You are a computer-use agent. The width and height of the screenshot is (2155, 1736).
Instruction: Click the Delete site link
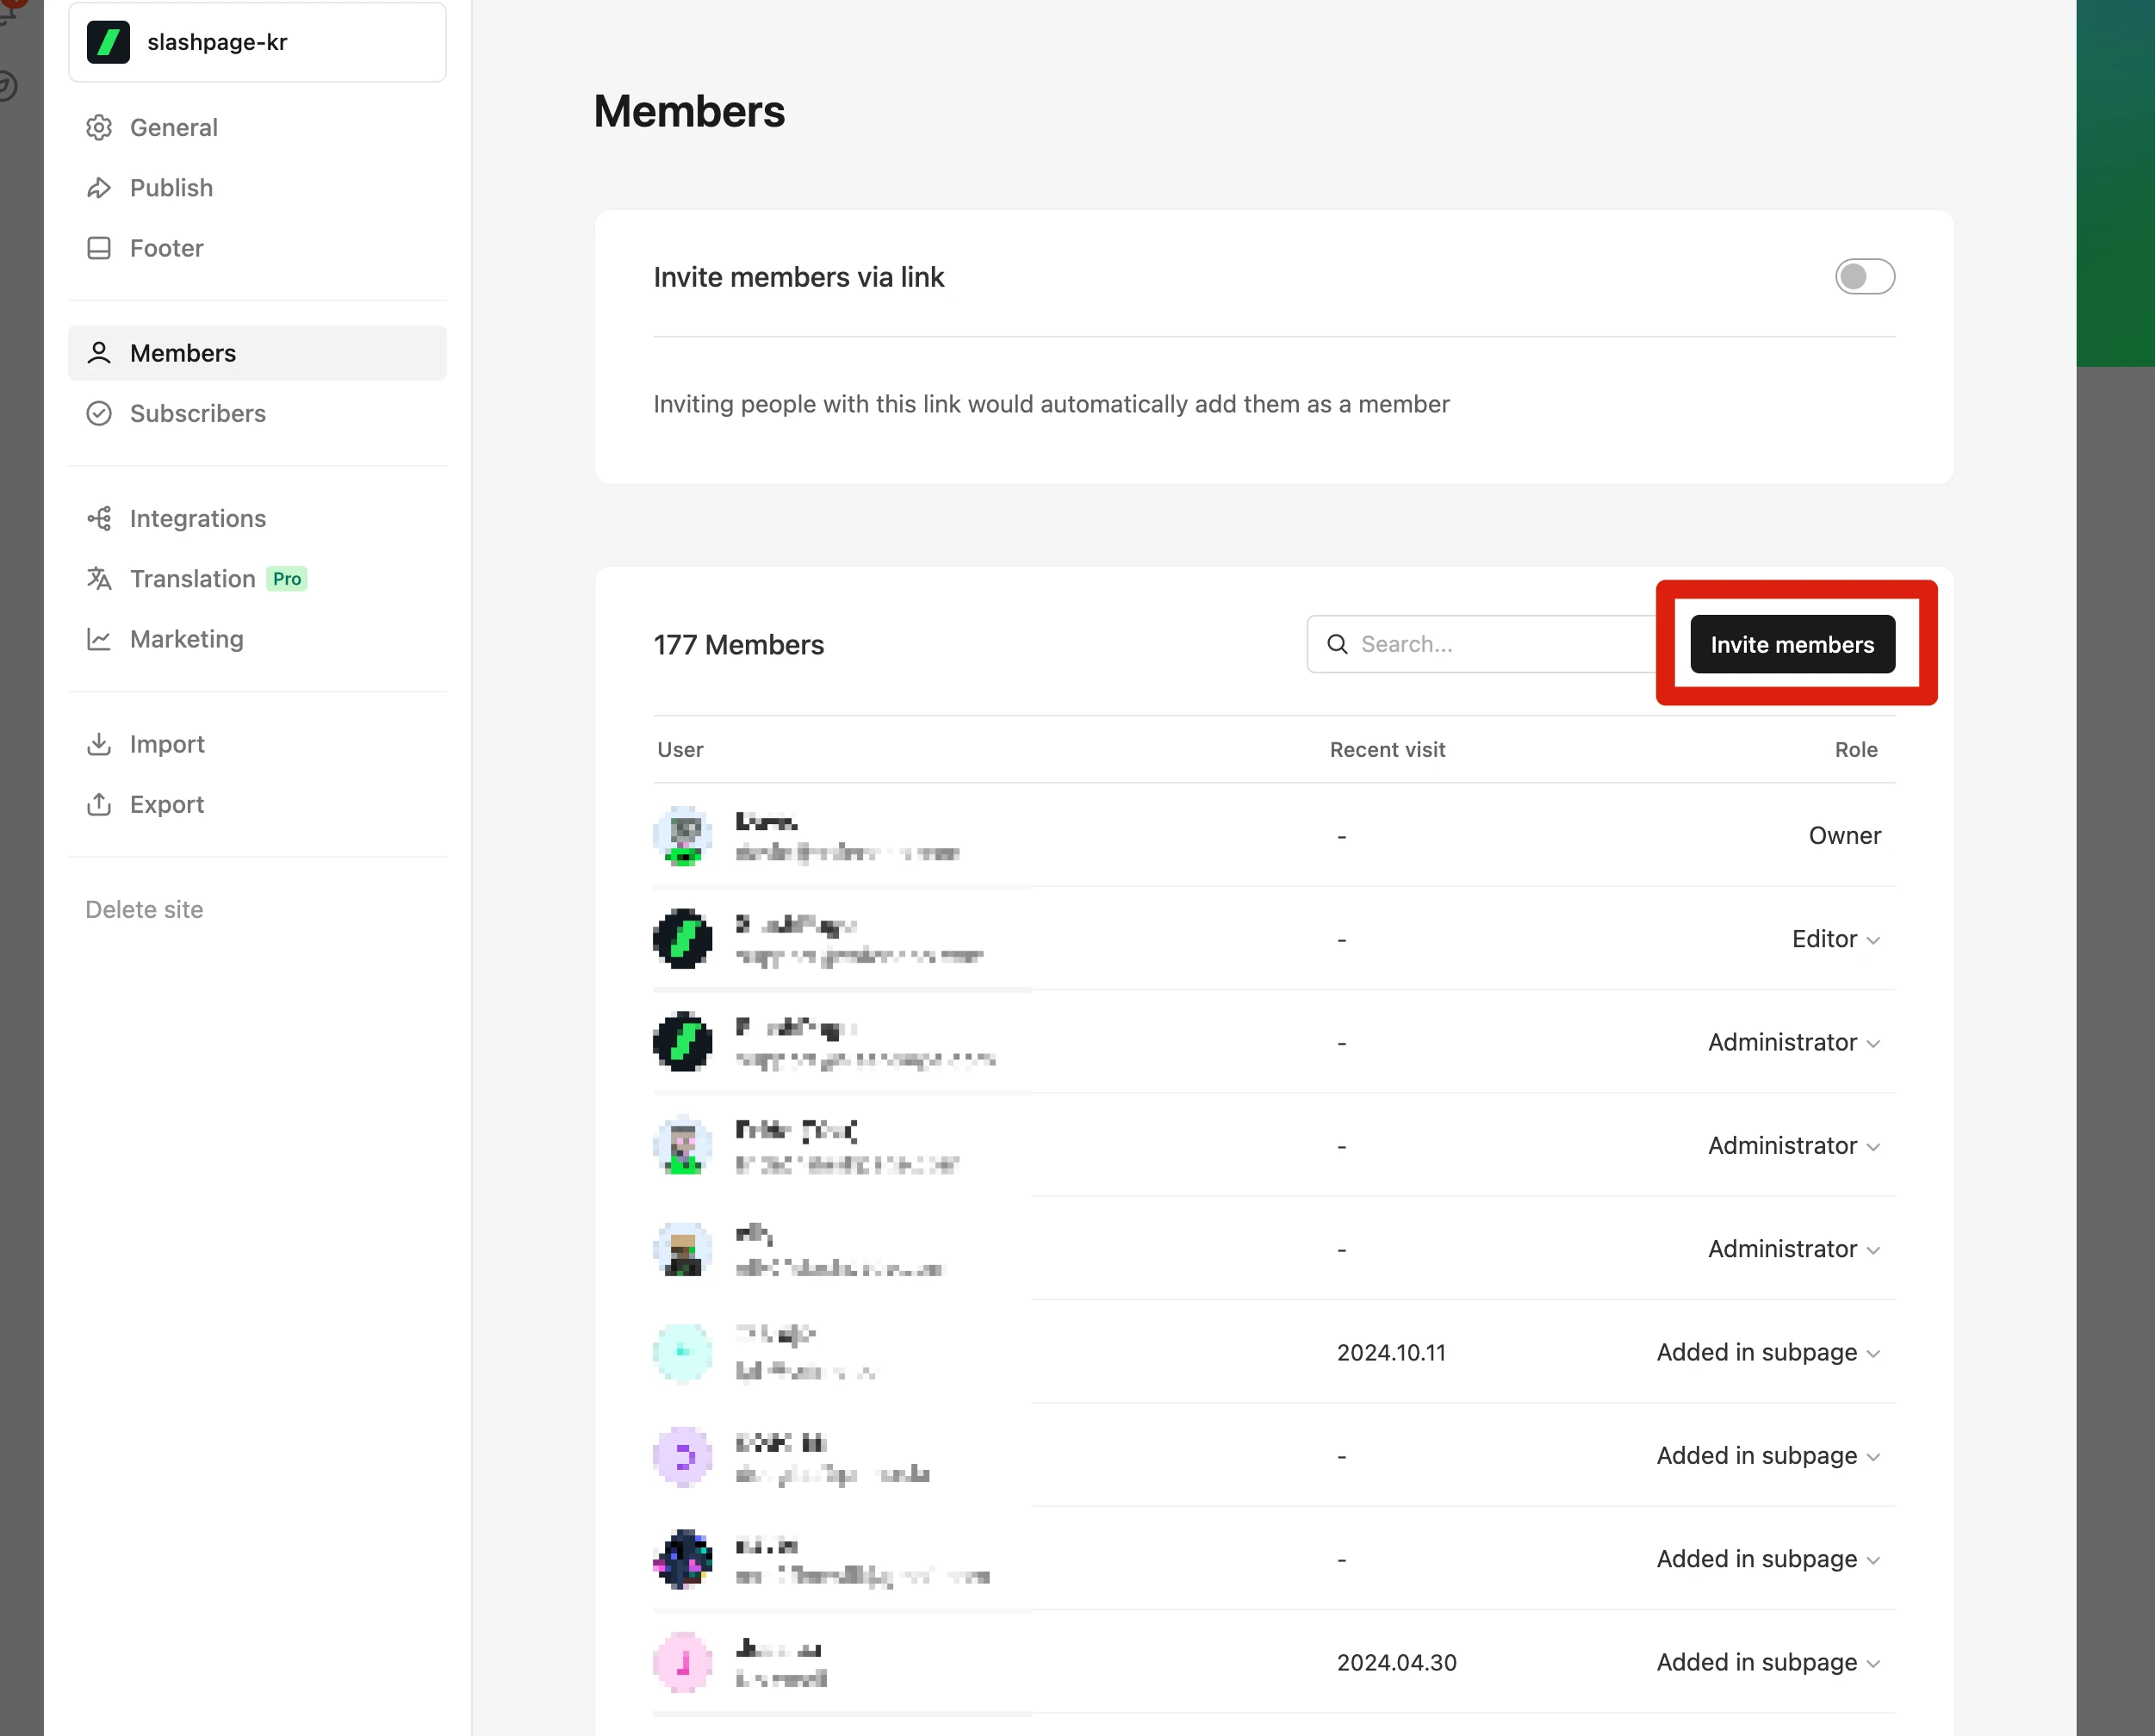tap(144, 910)
